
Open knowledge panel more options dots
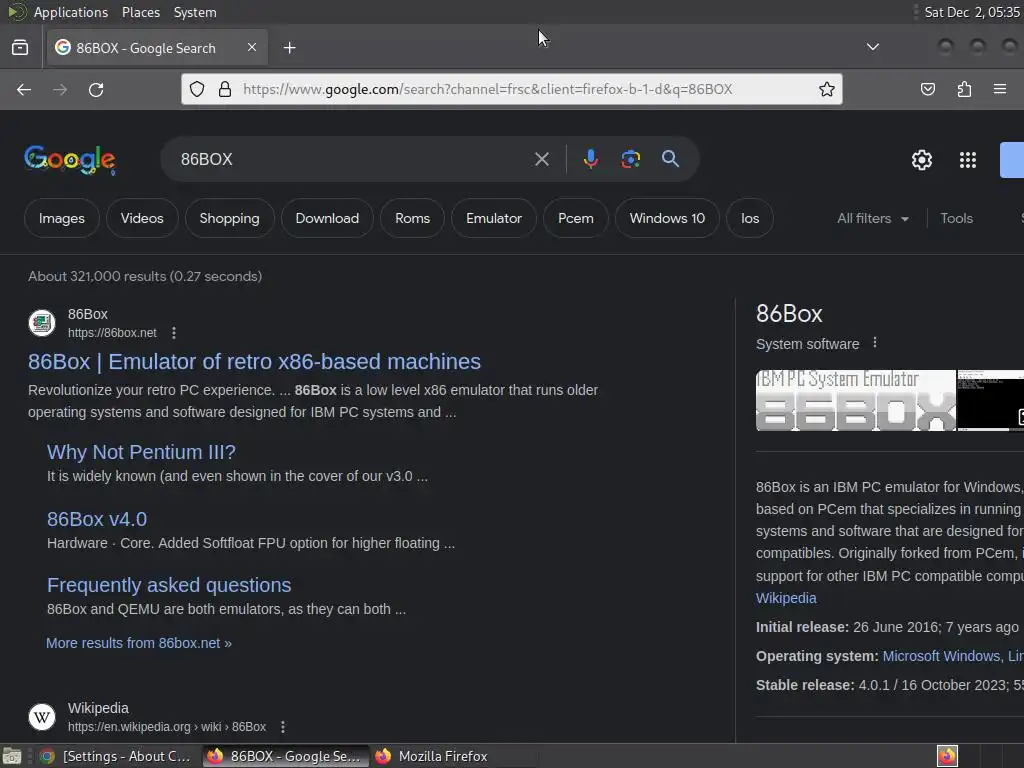(x=875, y=343)
